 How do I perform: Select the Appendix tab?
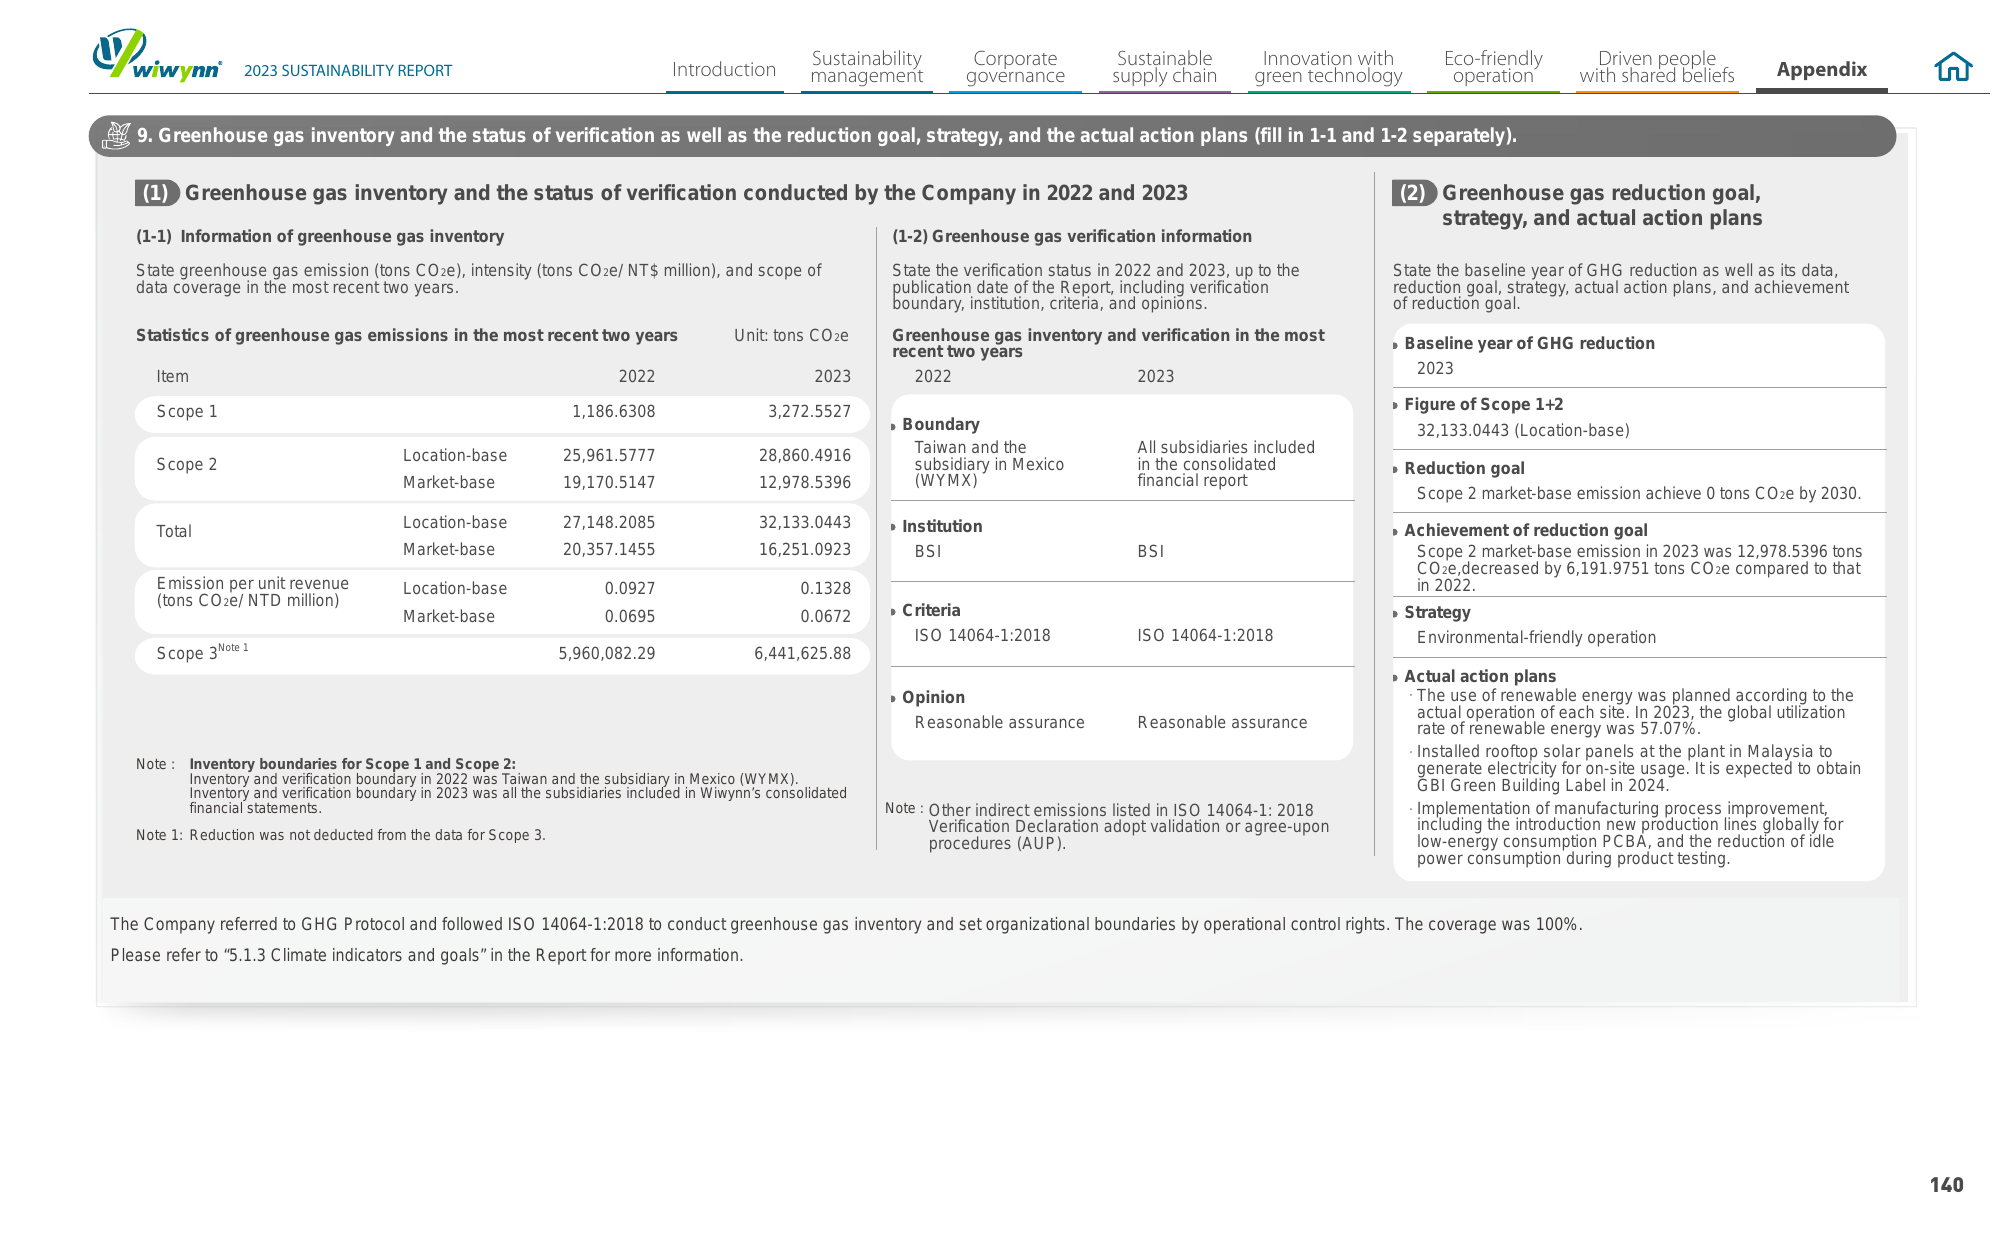pyautogui.click(x=1821, y=69)
